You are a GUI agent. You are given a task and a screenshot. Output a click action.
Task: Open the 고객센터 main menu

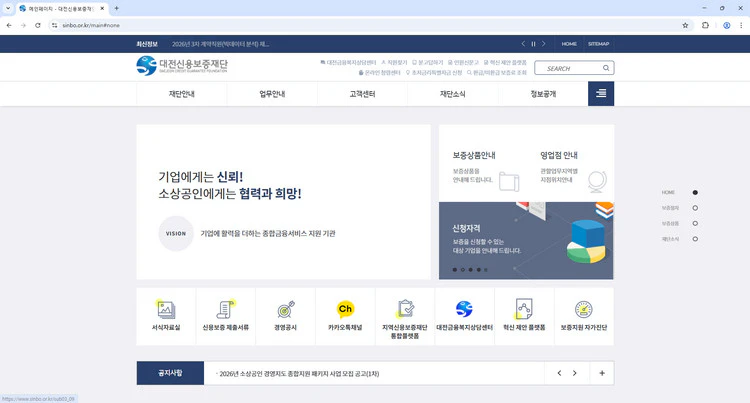pos(363,94)
